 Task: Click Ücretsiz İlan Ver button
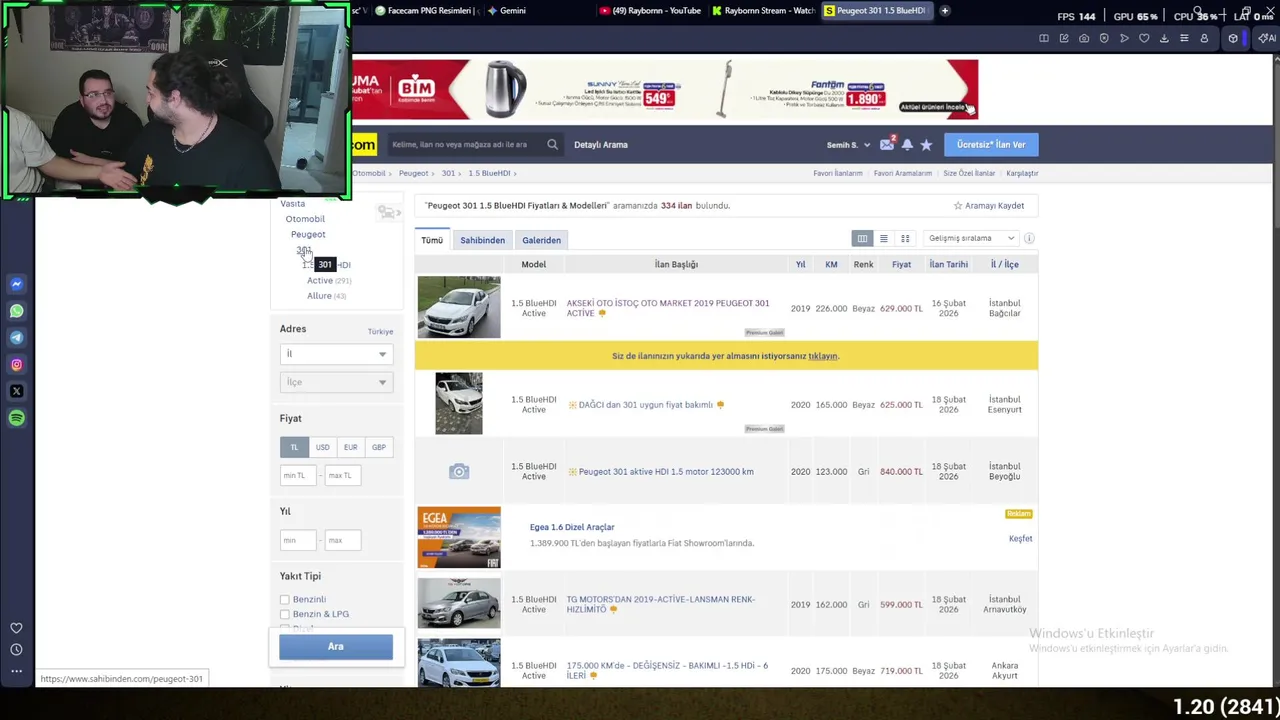(991, 145)
